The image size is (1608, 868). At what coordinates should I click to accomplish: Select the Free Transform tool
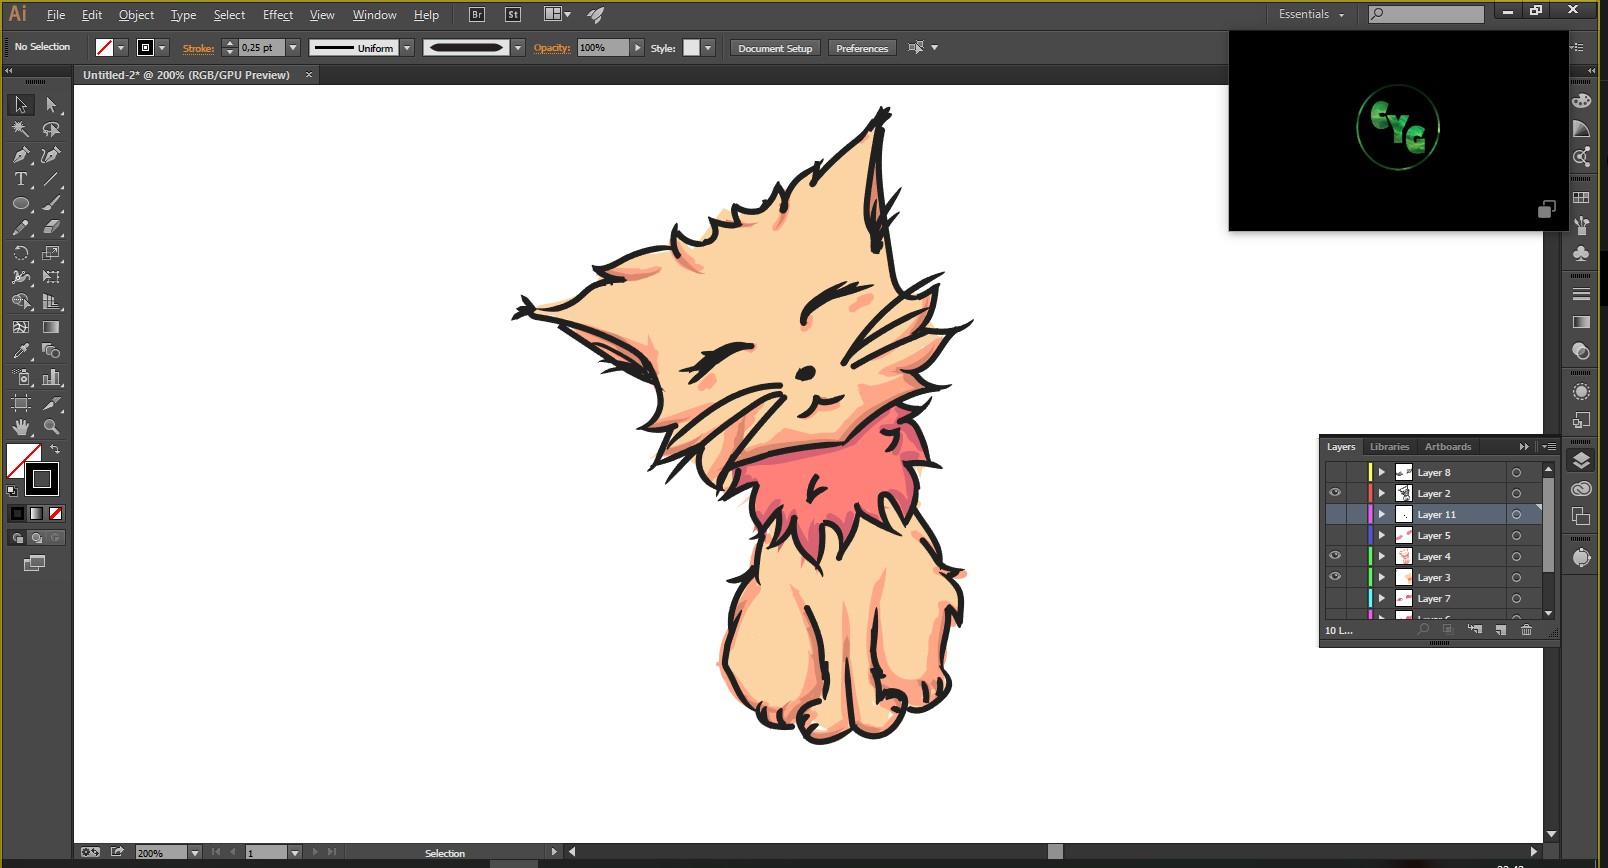point(52,277)
